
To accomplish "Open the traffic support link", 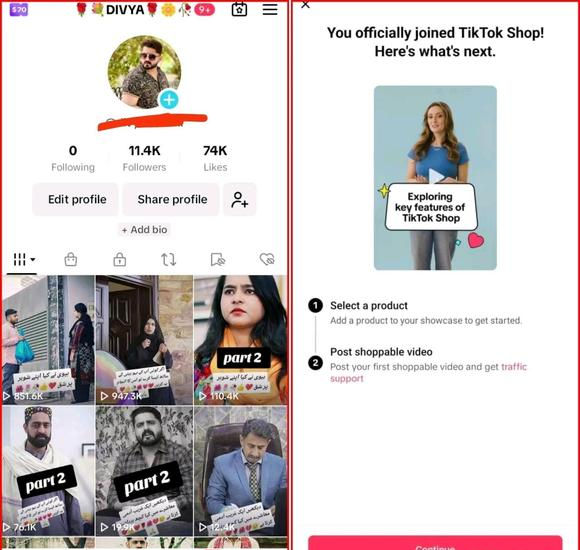I will pyautogui.click(x=428, y=372).
